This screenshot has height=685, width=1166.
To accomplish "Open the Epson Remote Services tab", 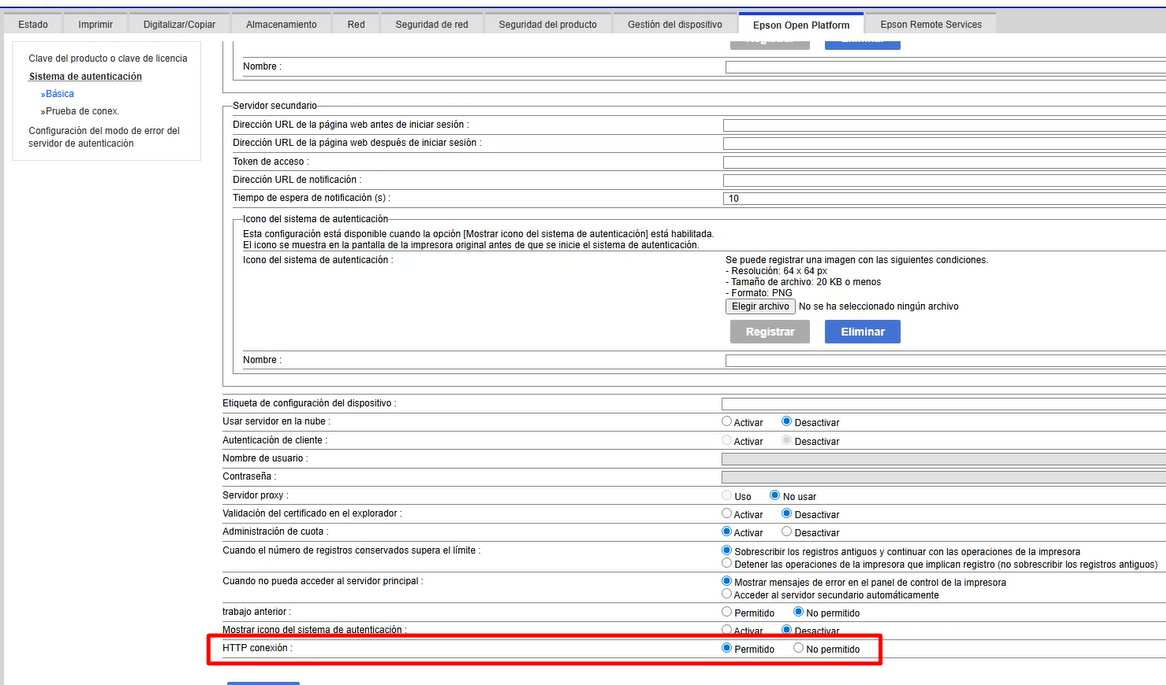I will pos(930,24).
